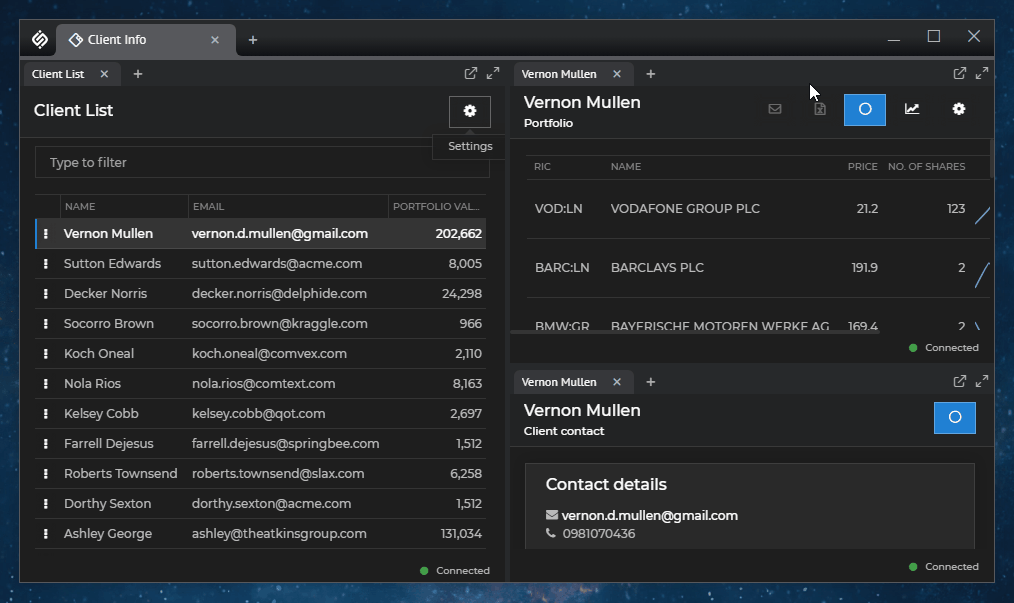Sort by the Email column header
Screen dimensions: 1014x603
286,207
